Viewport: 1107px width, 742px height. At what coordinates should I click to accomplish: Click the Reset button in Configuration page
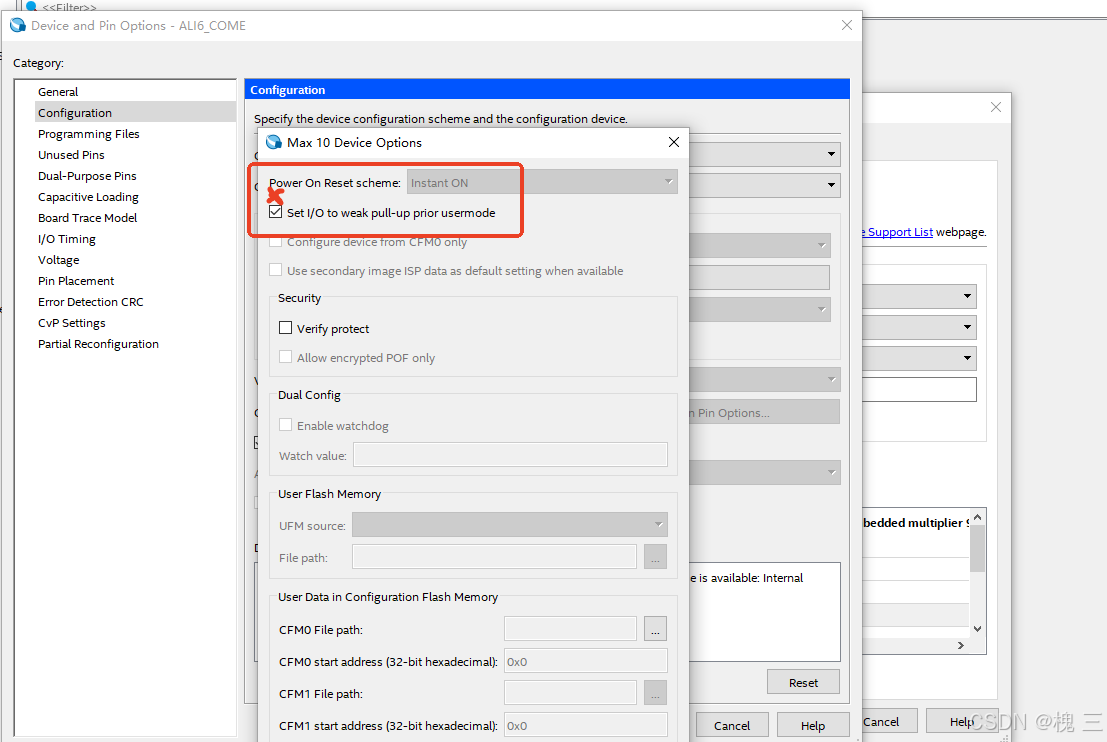tap(803, 683)
